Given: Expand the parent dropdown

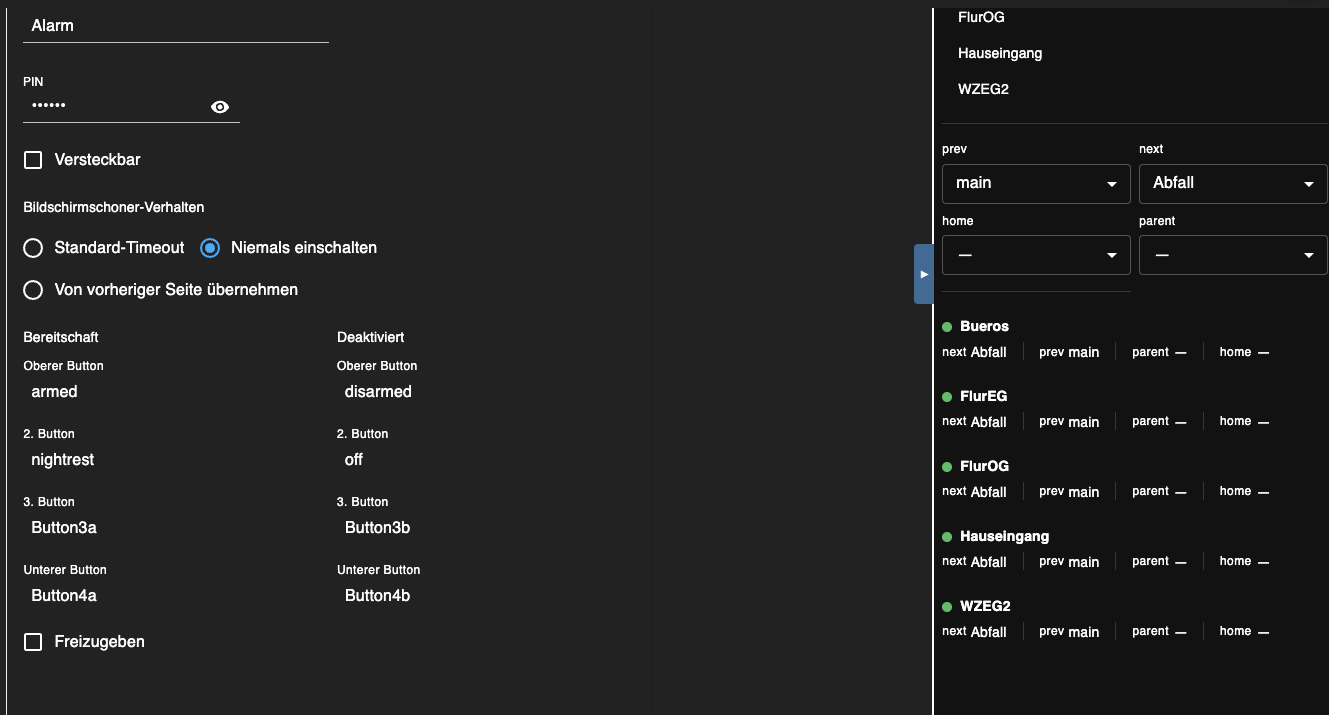Looking at the screenshot, I should pos(1232,256).
